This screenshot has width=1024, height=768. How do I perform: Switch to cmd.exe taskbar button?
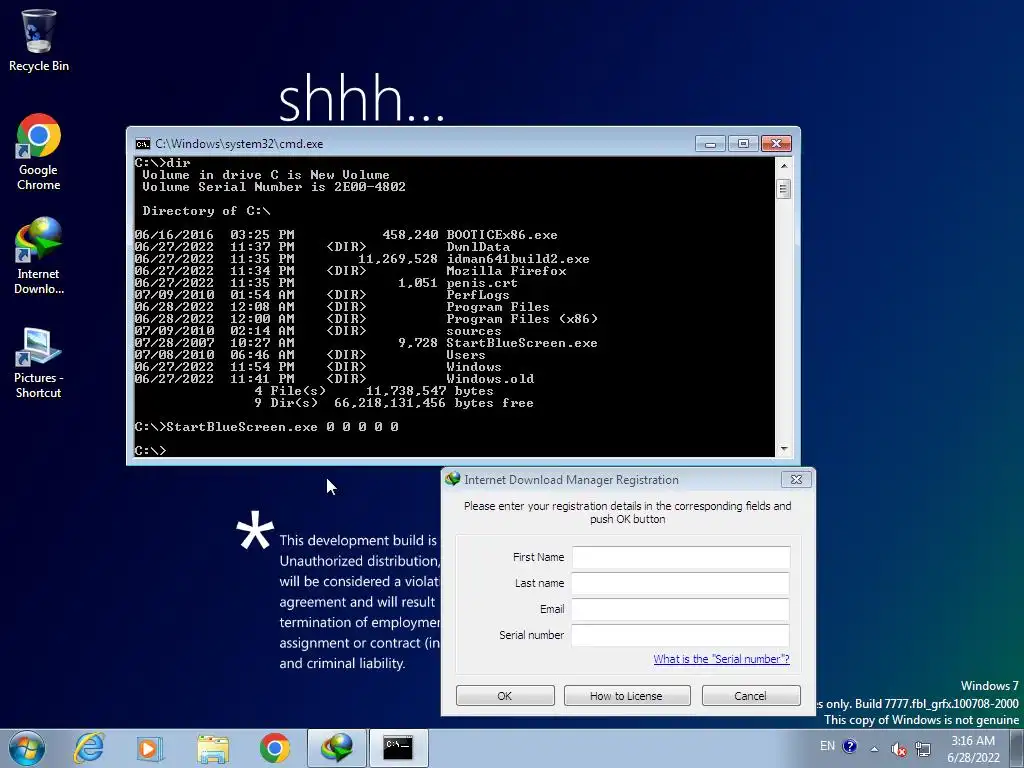point(398,748)
